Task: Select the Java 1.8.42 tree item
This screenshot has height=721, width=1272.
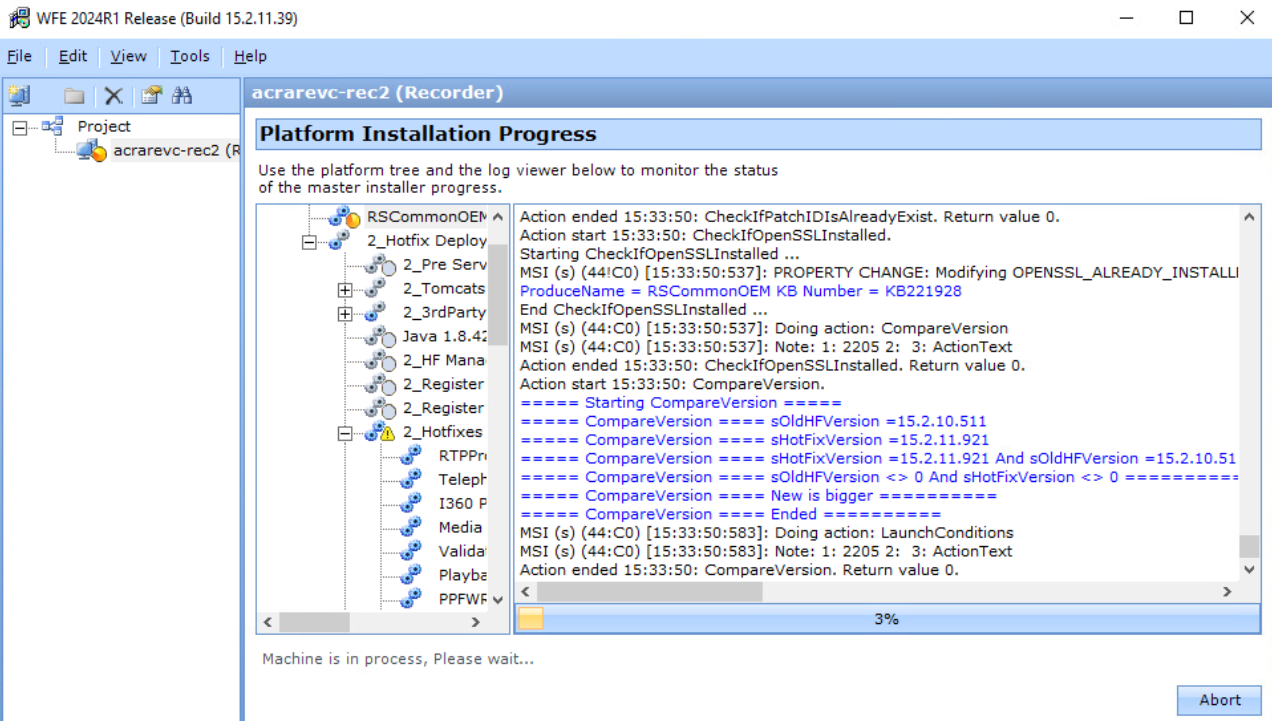Action: [x=443, y=337]
